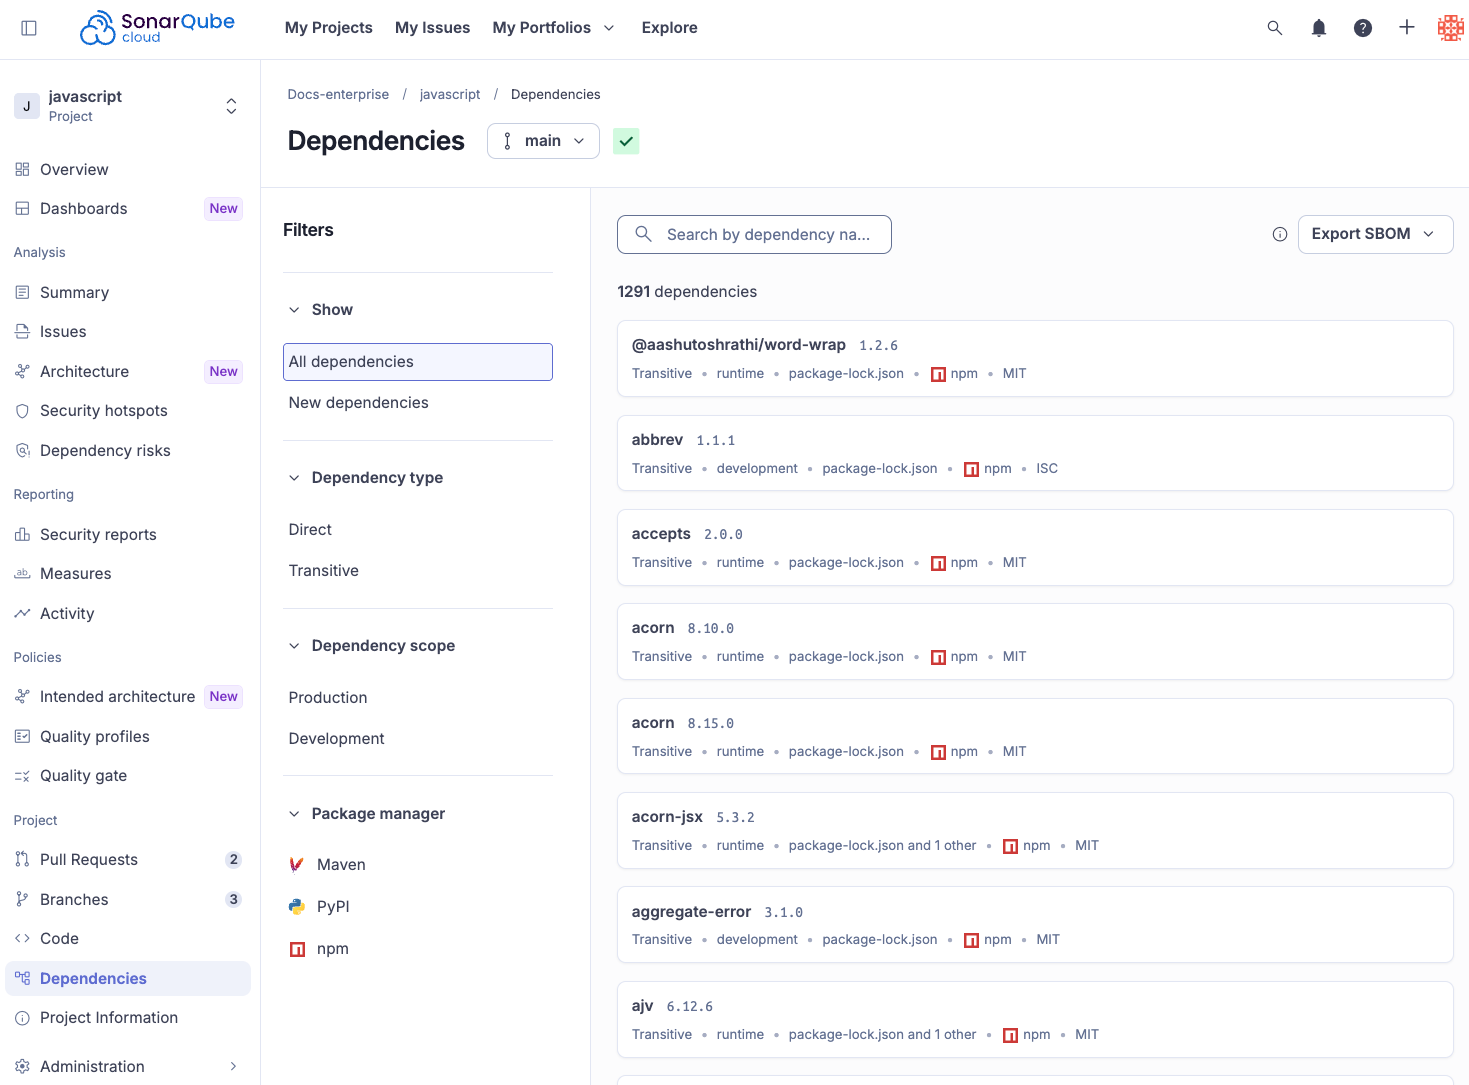The image size is (1469, 1085).
Task: Select the New dependencies filter
Action: coord(418,403)
